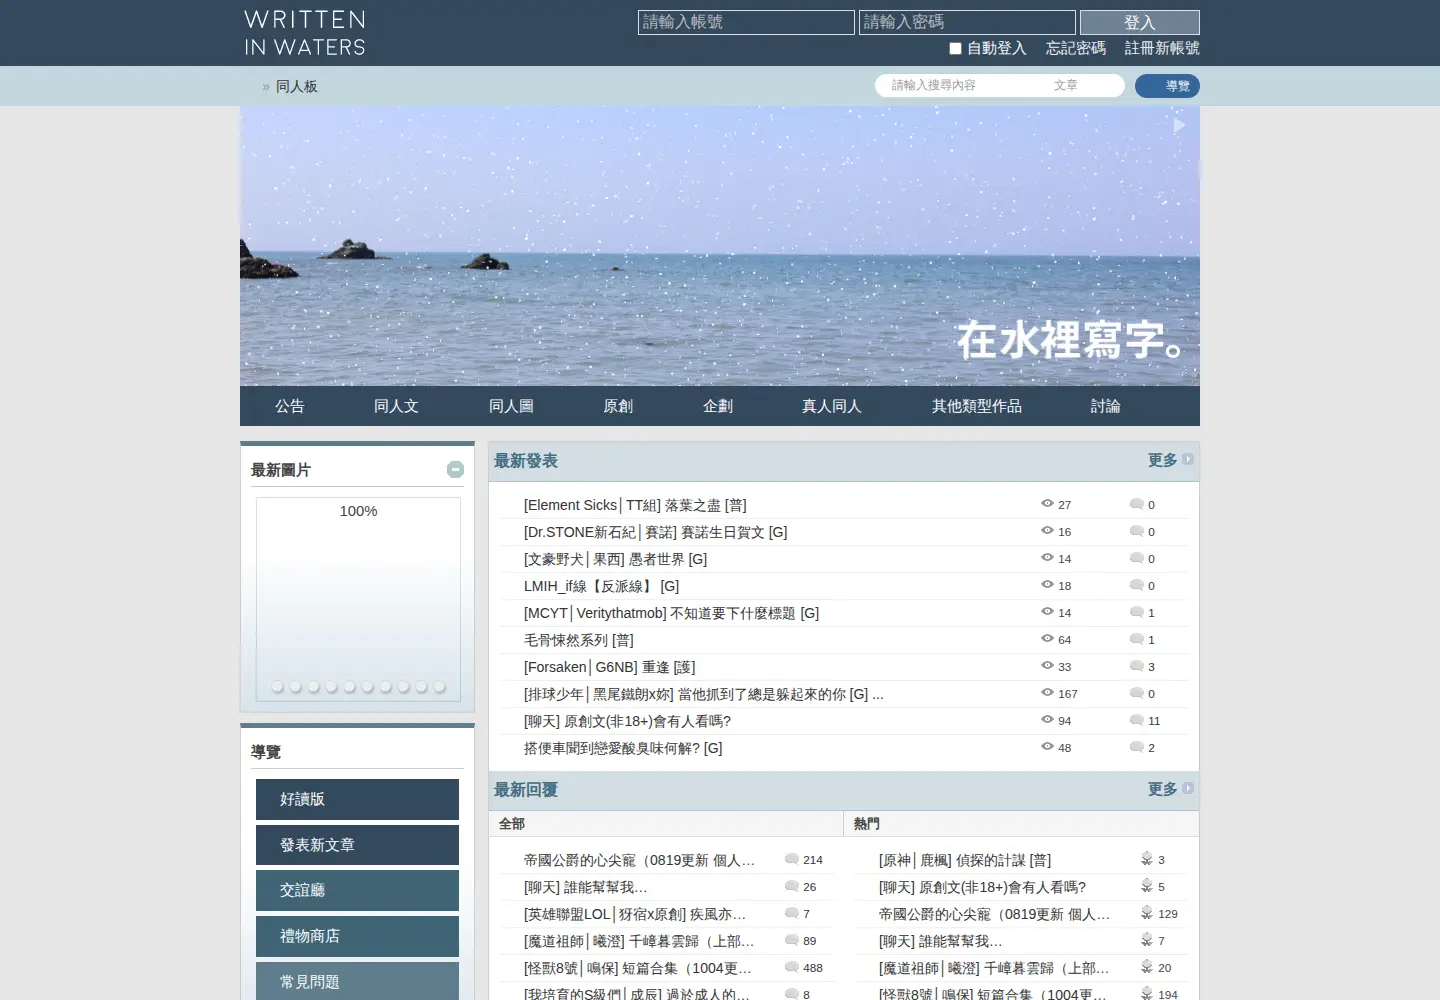This screenshot has height=1000, width=1440.
Task: Click the play arrow on the sea banner
Action: [x=1180, y=125]
